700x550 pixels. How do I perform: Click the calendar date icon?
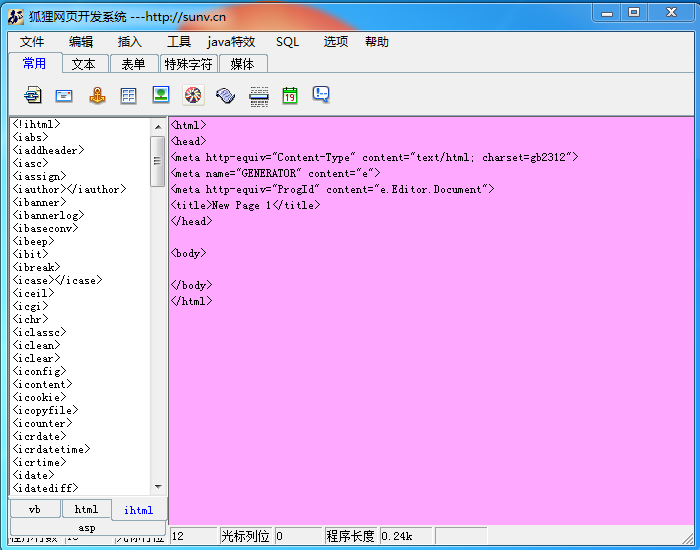(290, 96)
